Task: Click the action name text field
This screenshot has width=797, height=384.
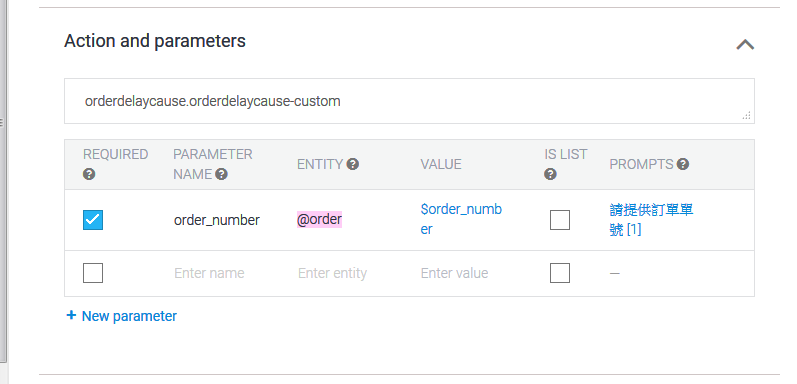Action: 409,101
